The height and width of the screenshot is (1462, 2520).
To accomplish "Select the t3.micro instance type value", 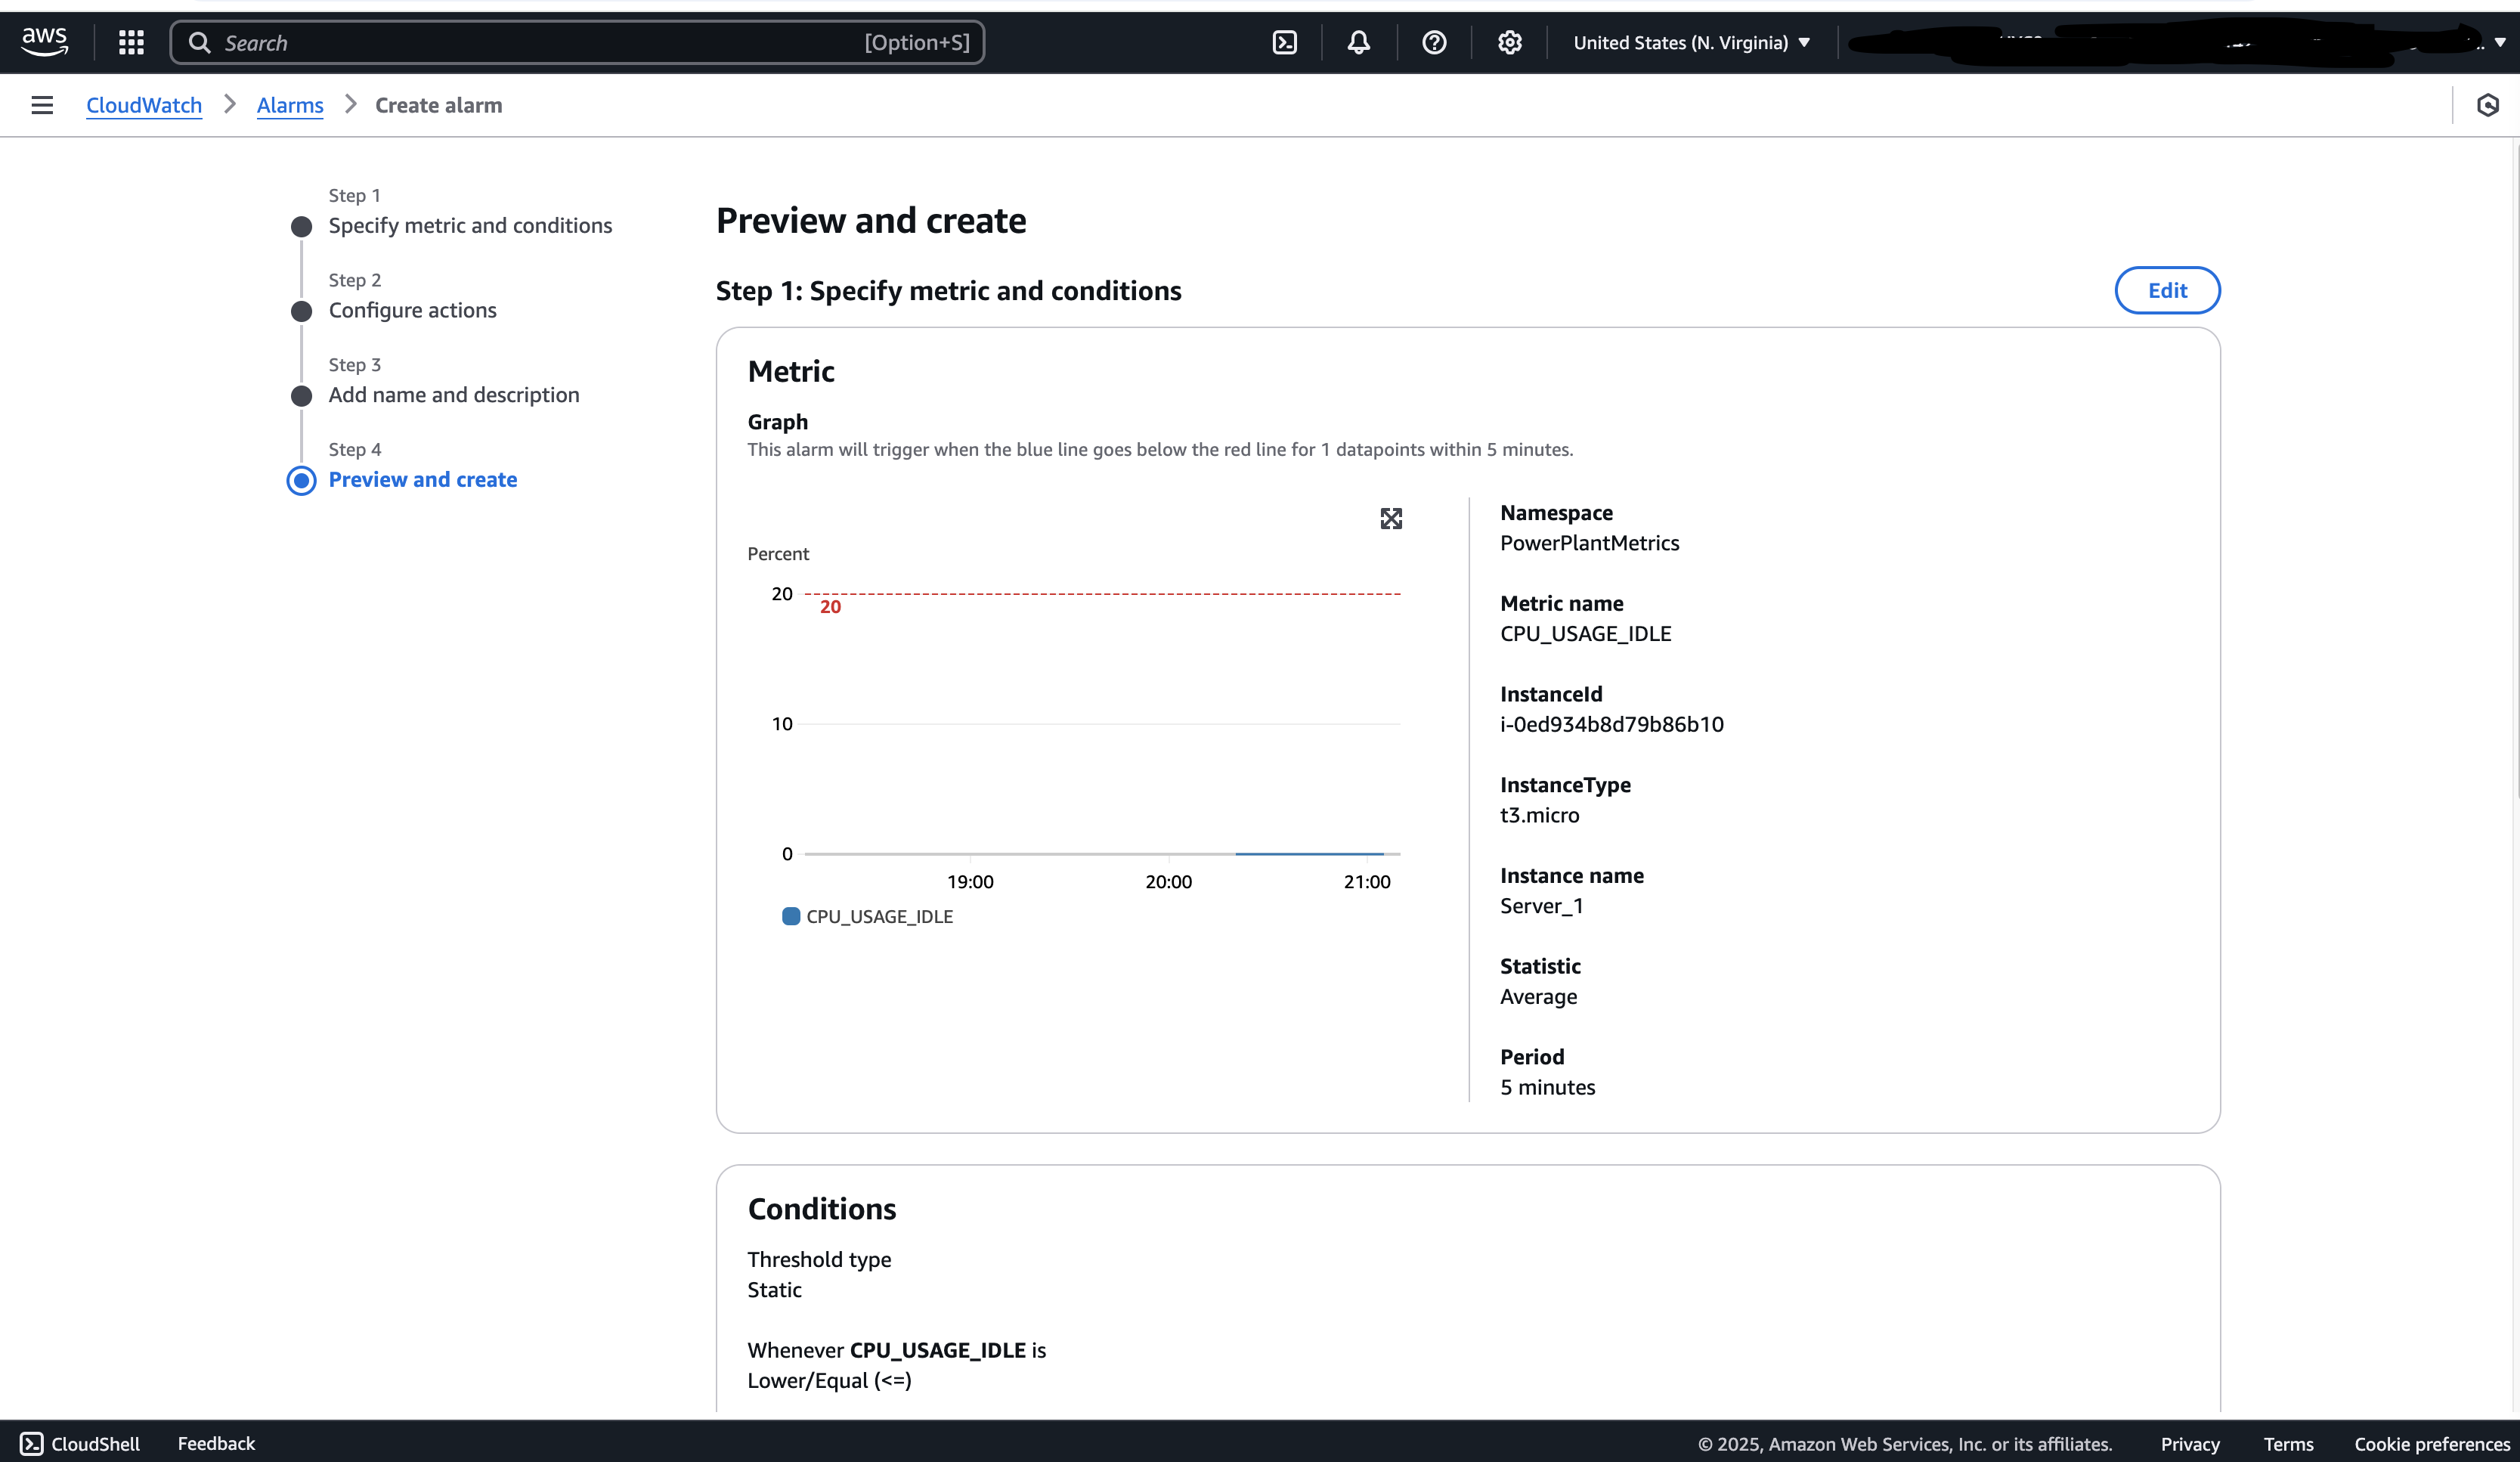I will (x=1540, y=815).
